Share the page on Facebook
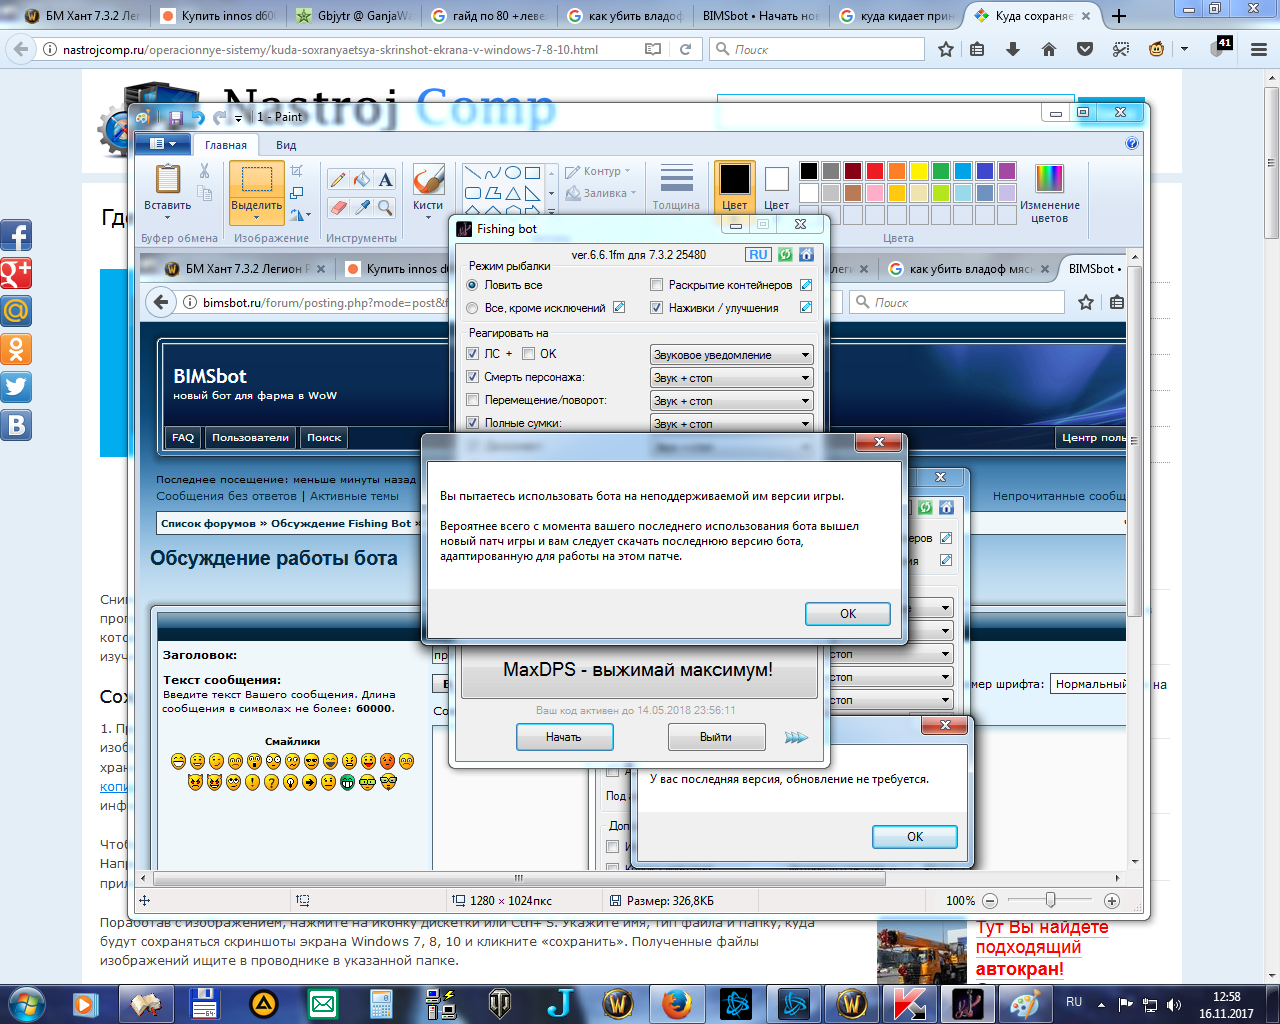1280x1024 pixels. [16, 235]
